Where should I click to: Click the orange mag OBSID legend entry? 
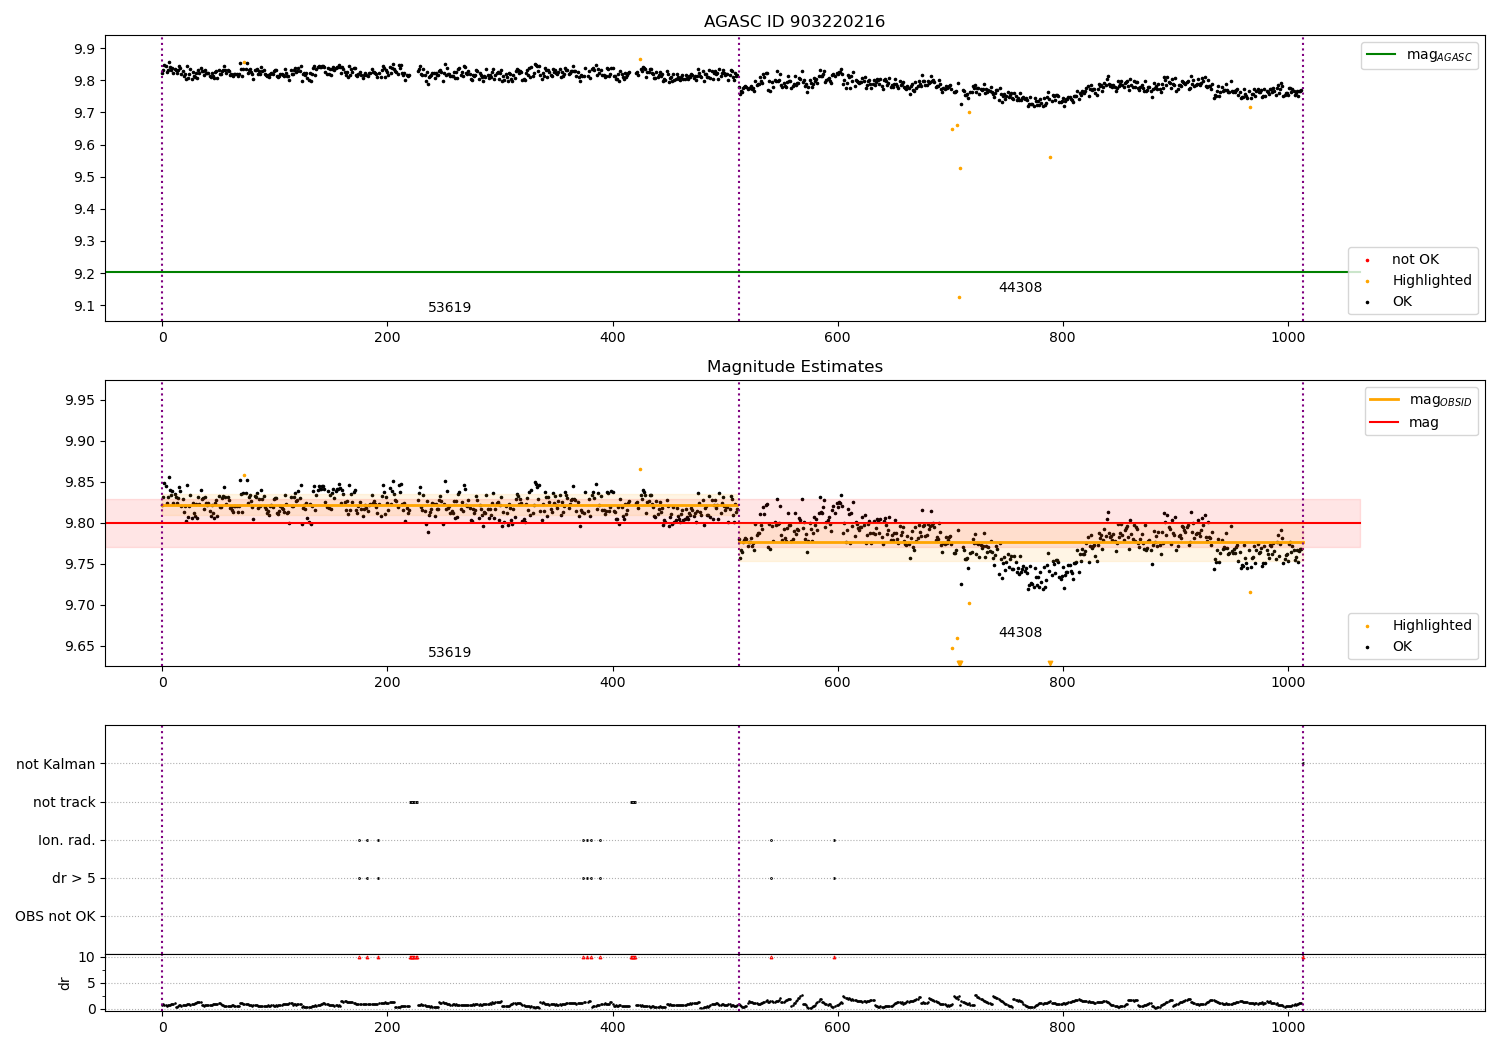(x=1421, y=400)
